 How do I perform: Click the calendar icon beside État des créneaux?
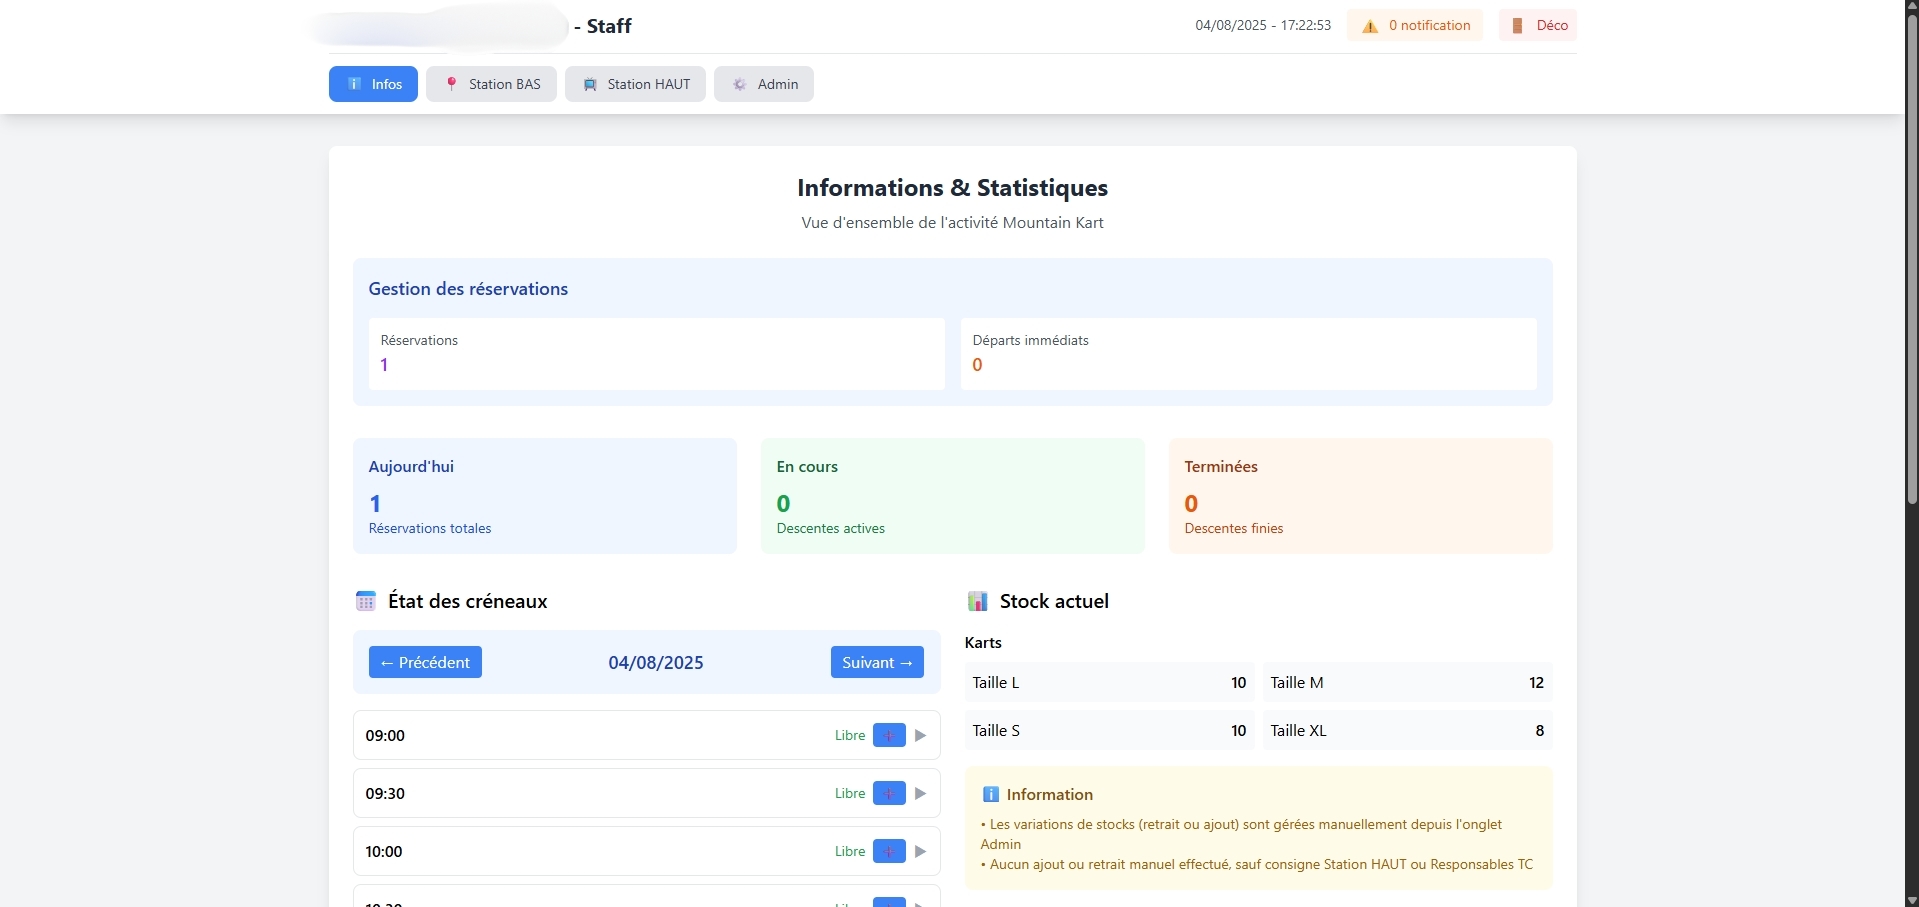coord(366,601)
